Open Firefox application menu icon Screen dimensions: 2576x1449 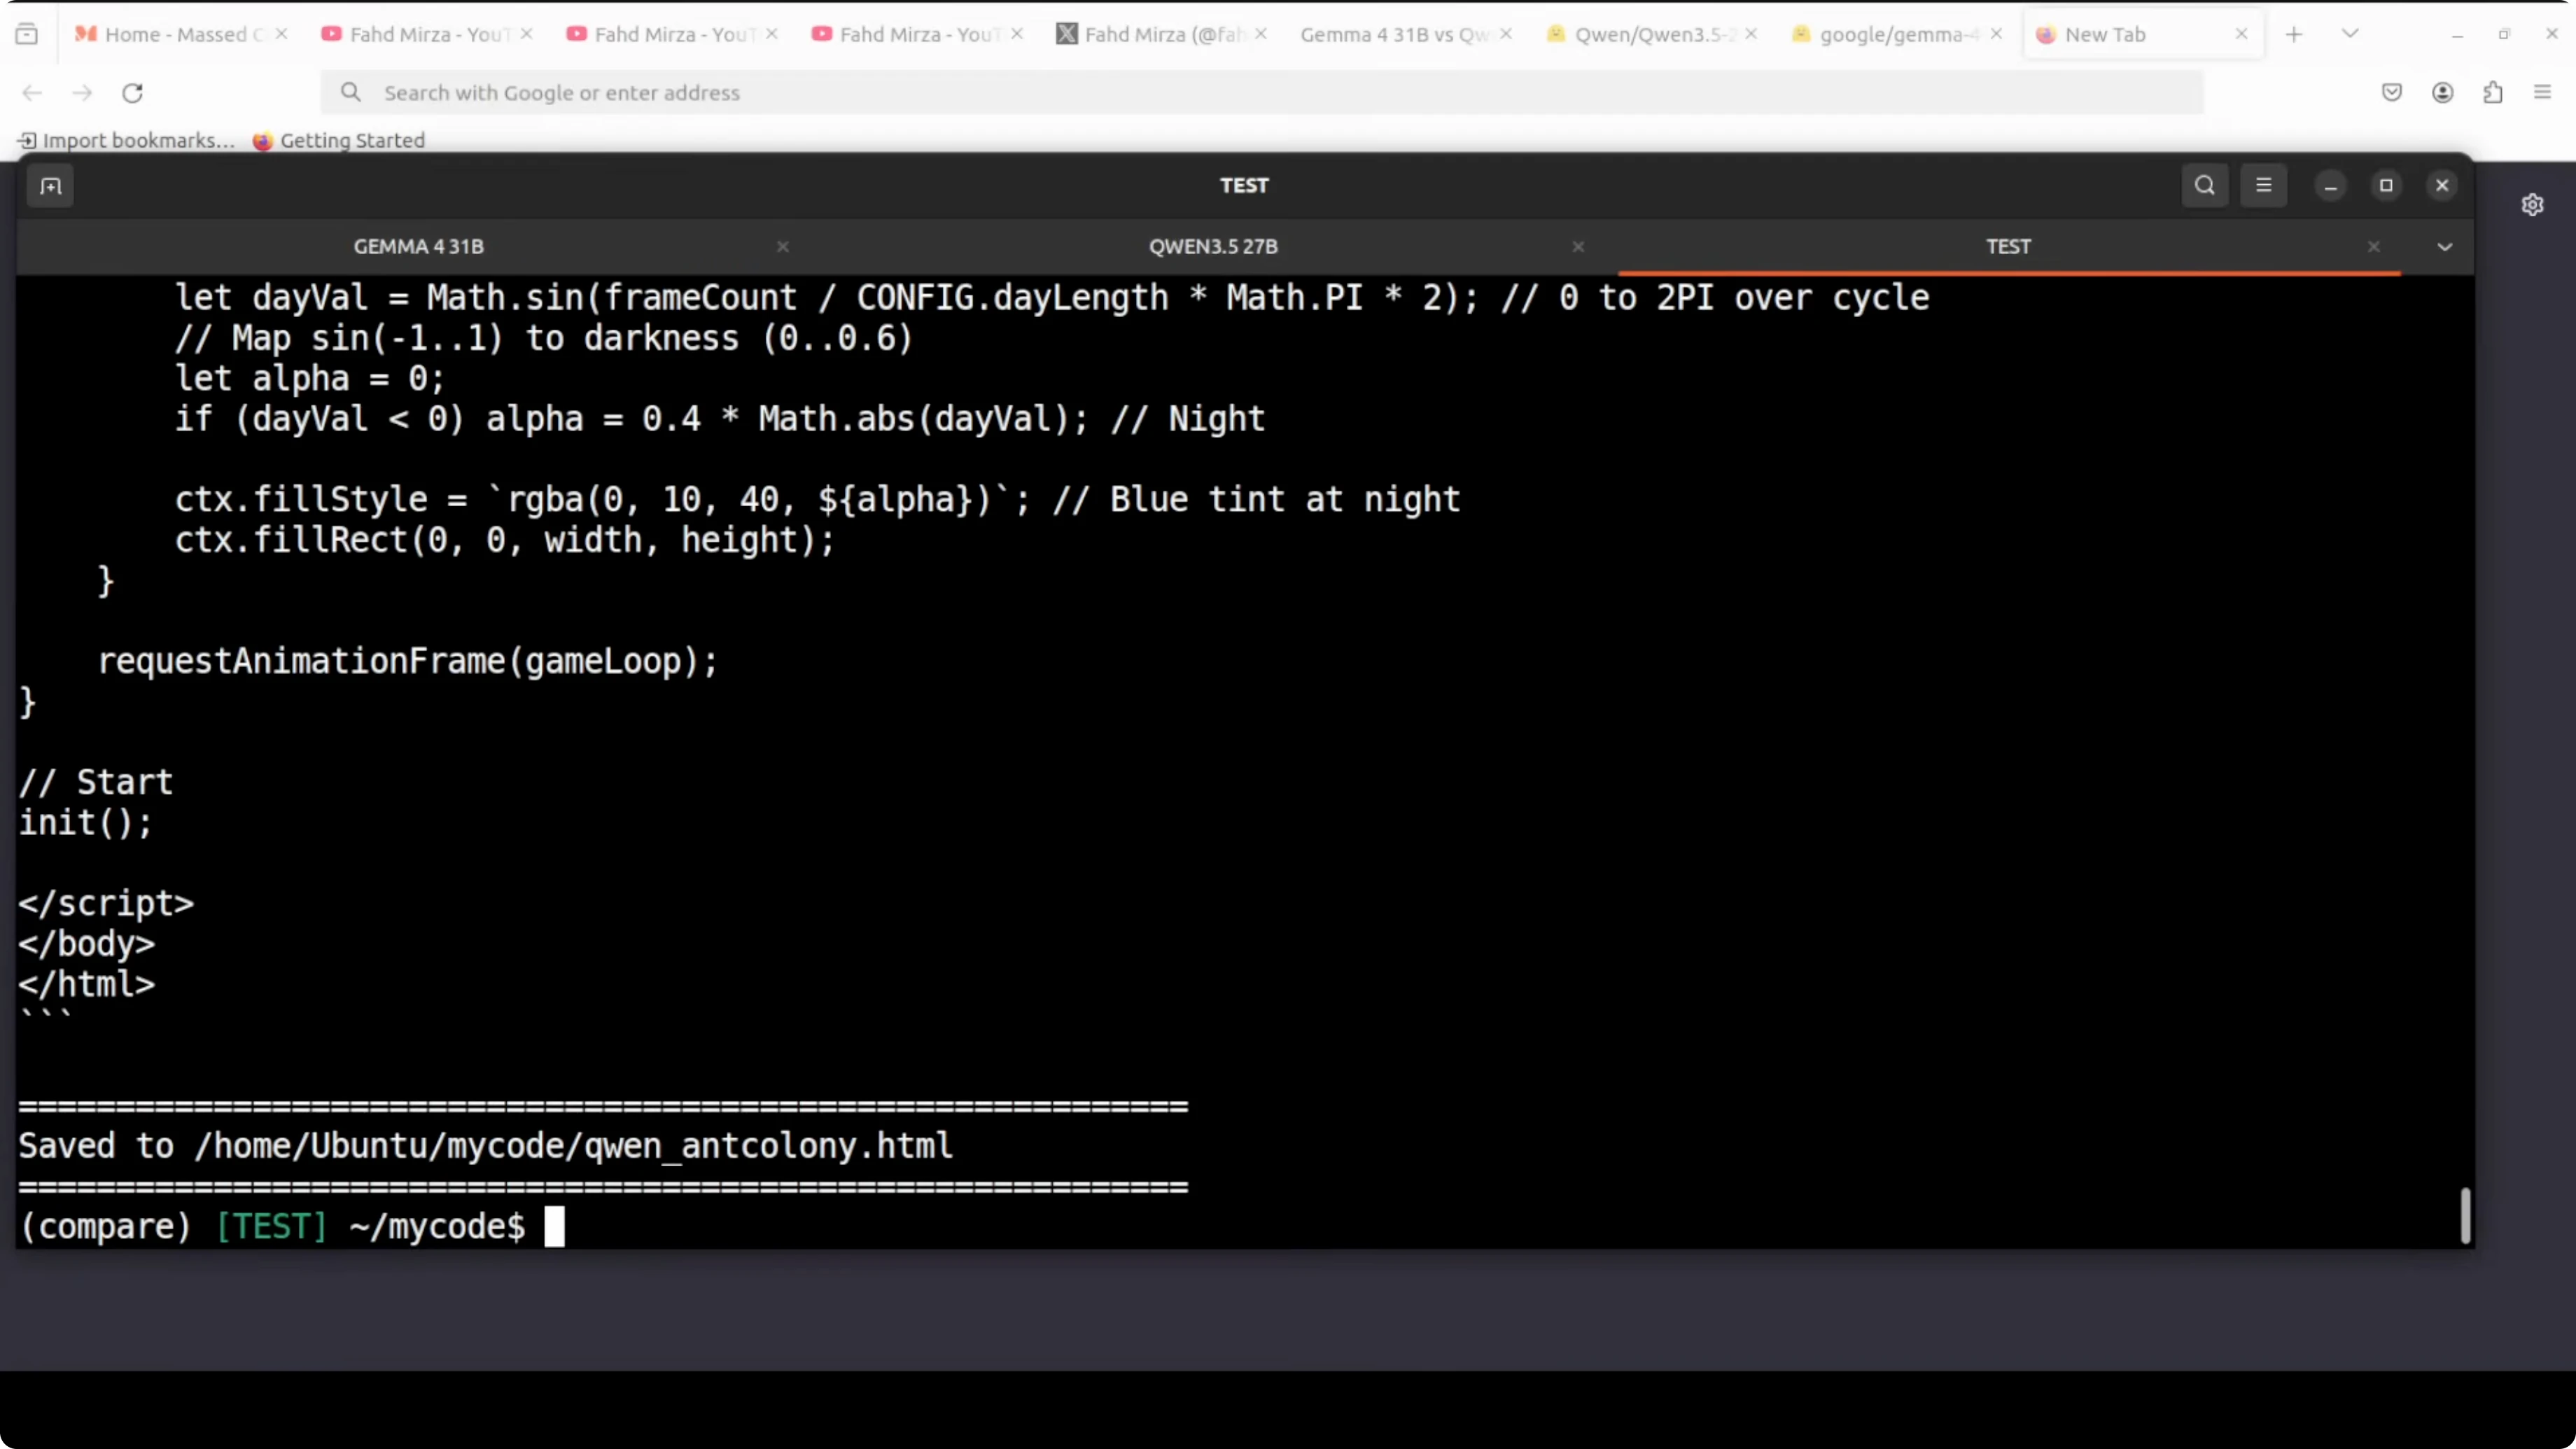[2542, 93]
